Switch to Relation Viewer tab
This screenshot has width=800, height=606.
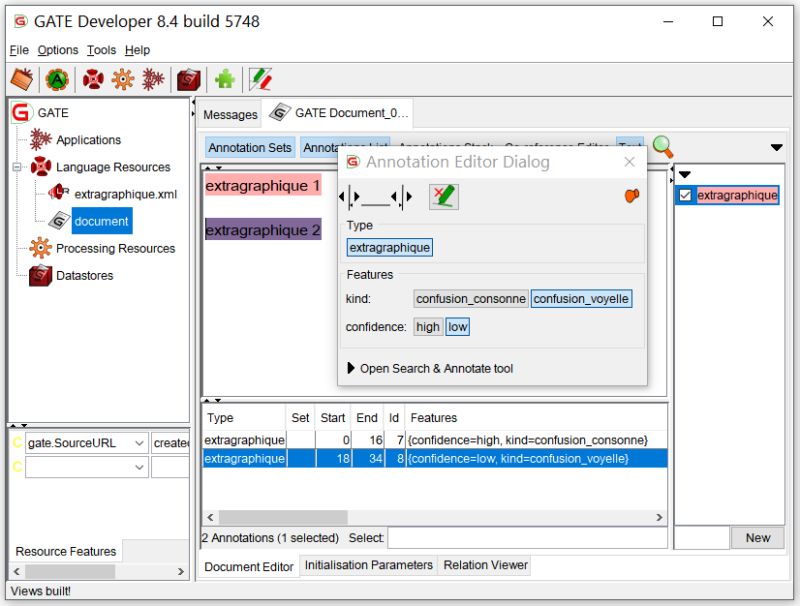tap(485, 565)
